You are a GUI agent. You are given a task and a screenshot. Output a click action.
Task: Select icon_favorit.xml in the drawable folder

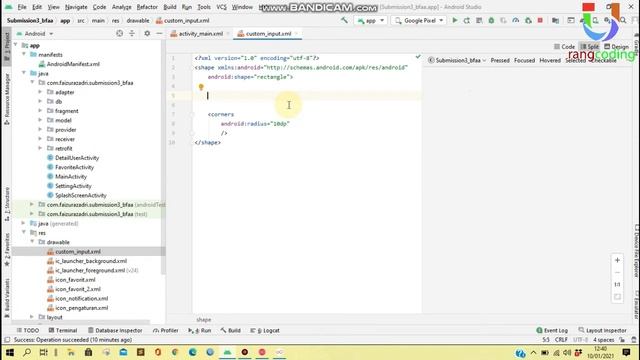(75, 280)
